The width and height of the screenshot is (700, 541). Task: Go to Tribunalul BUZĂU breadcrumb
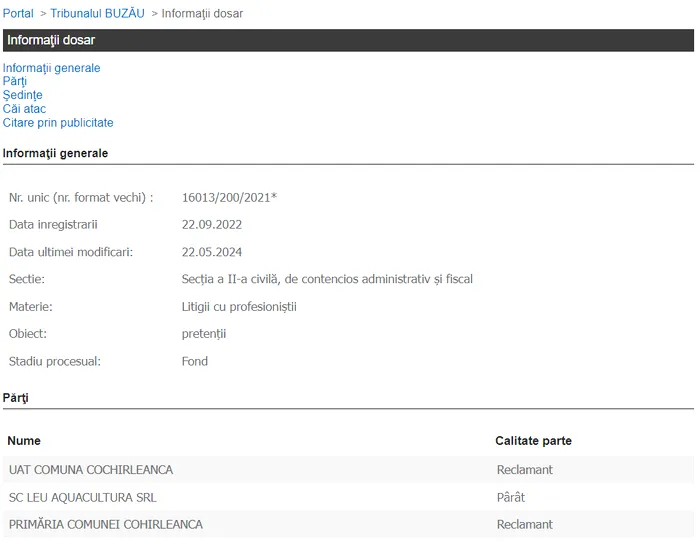[x=97, y=13]
